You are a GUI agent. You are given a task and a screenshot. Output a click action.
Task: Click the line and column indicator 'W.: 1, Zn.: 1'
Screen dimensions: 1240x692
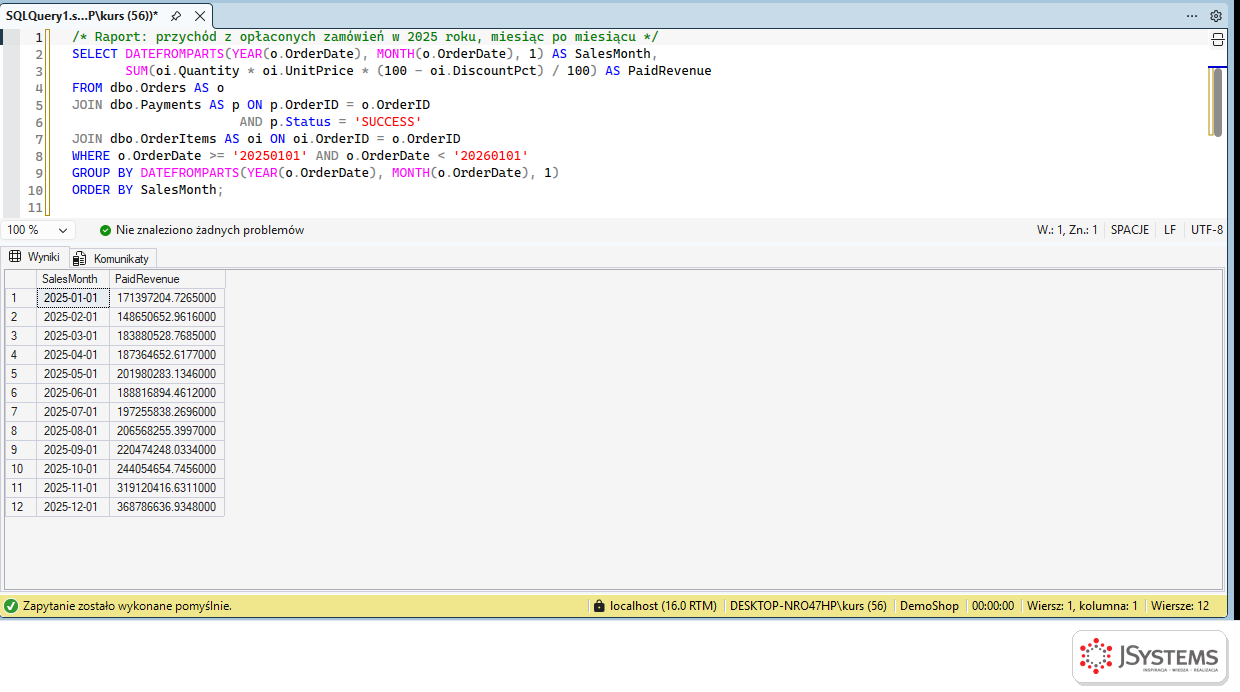(x=1067, y=230)
